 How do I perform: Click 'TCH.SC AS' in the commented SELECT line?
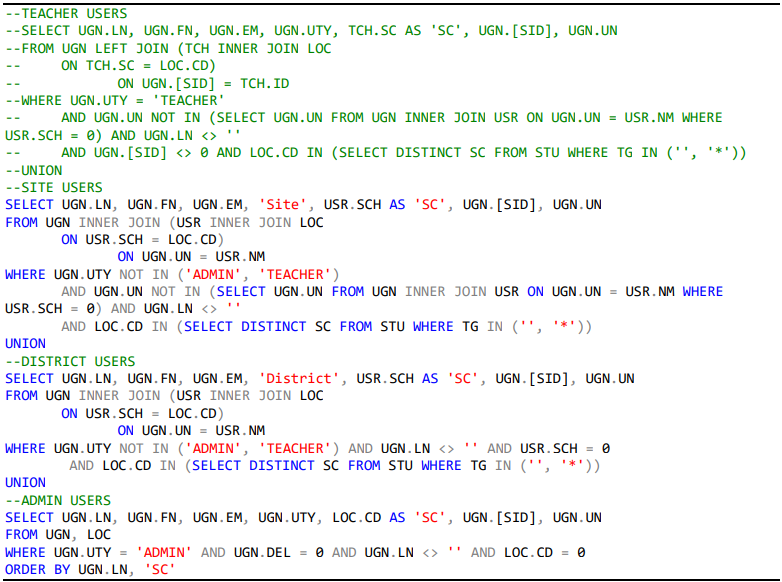coord(385,31)
